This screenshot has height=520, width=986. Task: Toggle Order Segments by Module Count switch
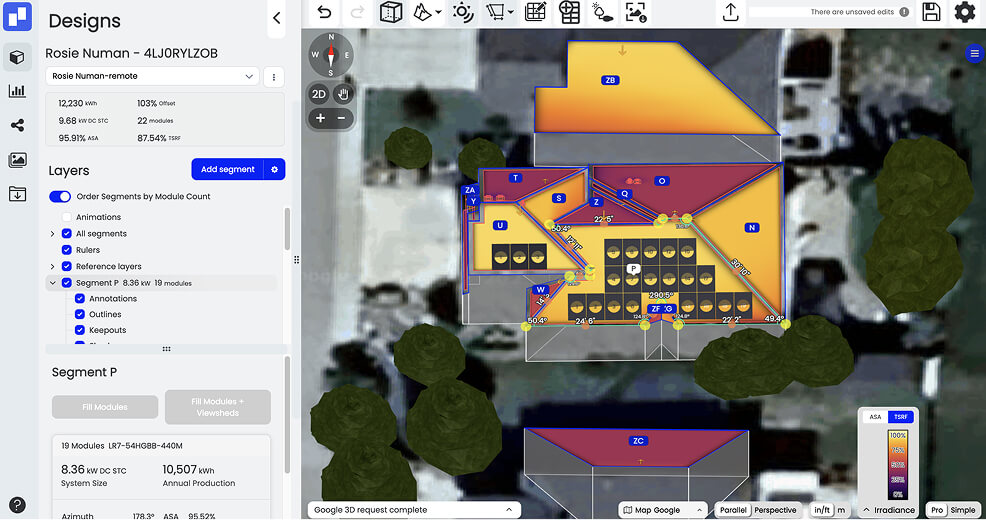(x=60, y=196)
